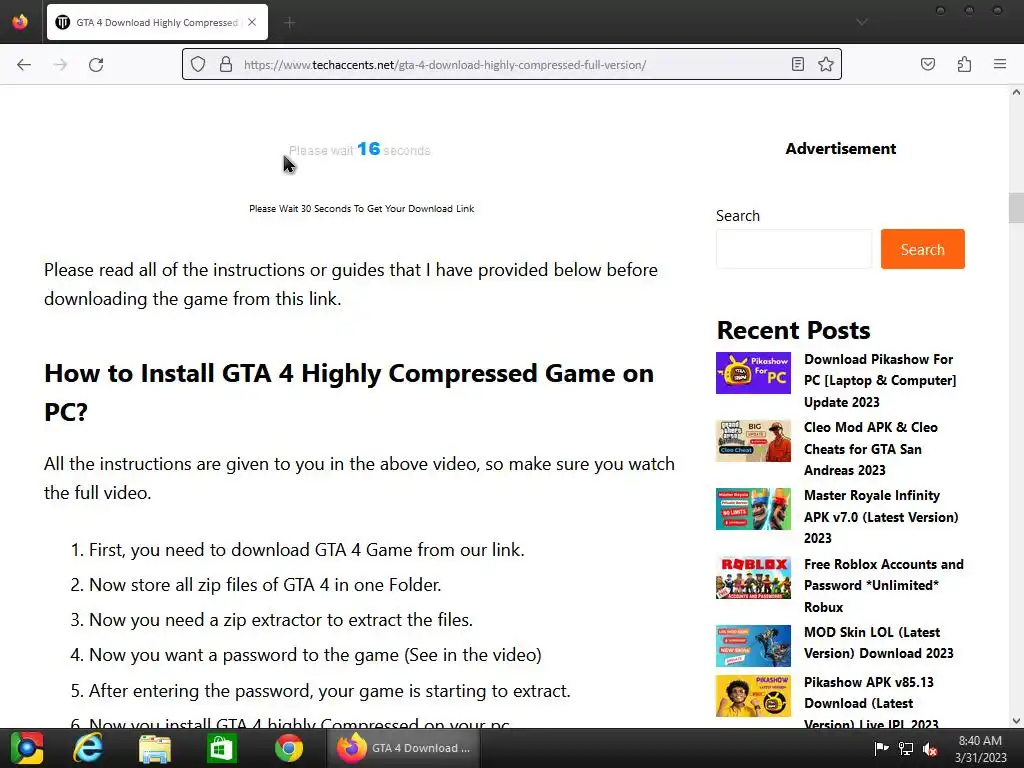
Task: Open Free Roblox Accounts and Password link
Action: coord(884,585)
